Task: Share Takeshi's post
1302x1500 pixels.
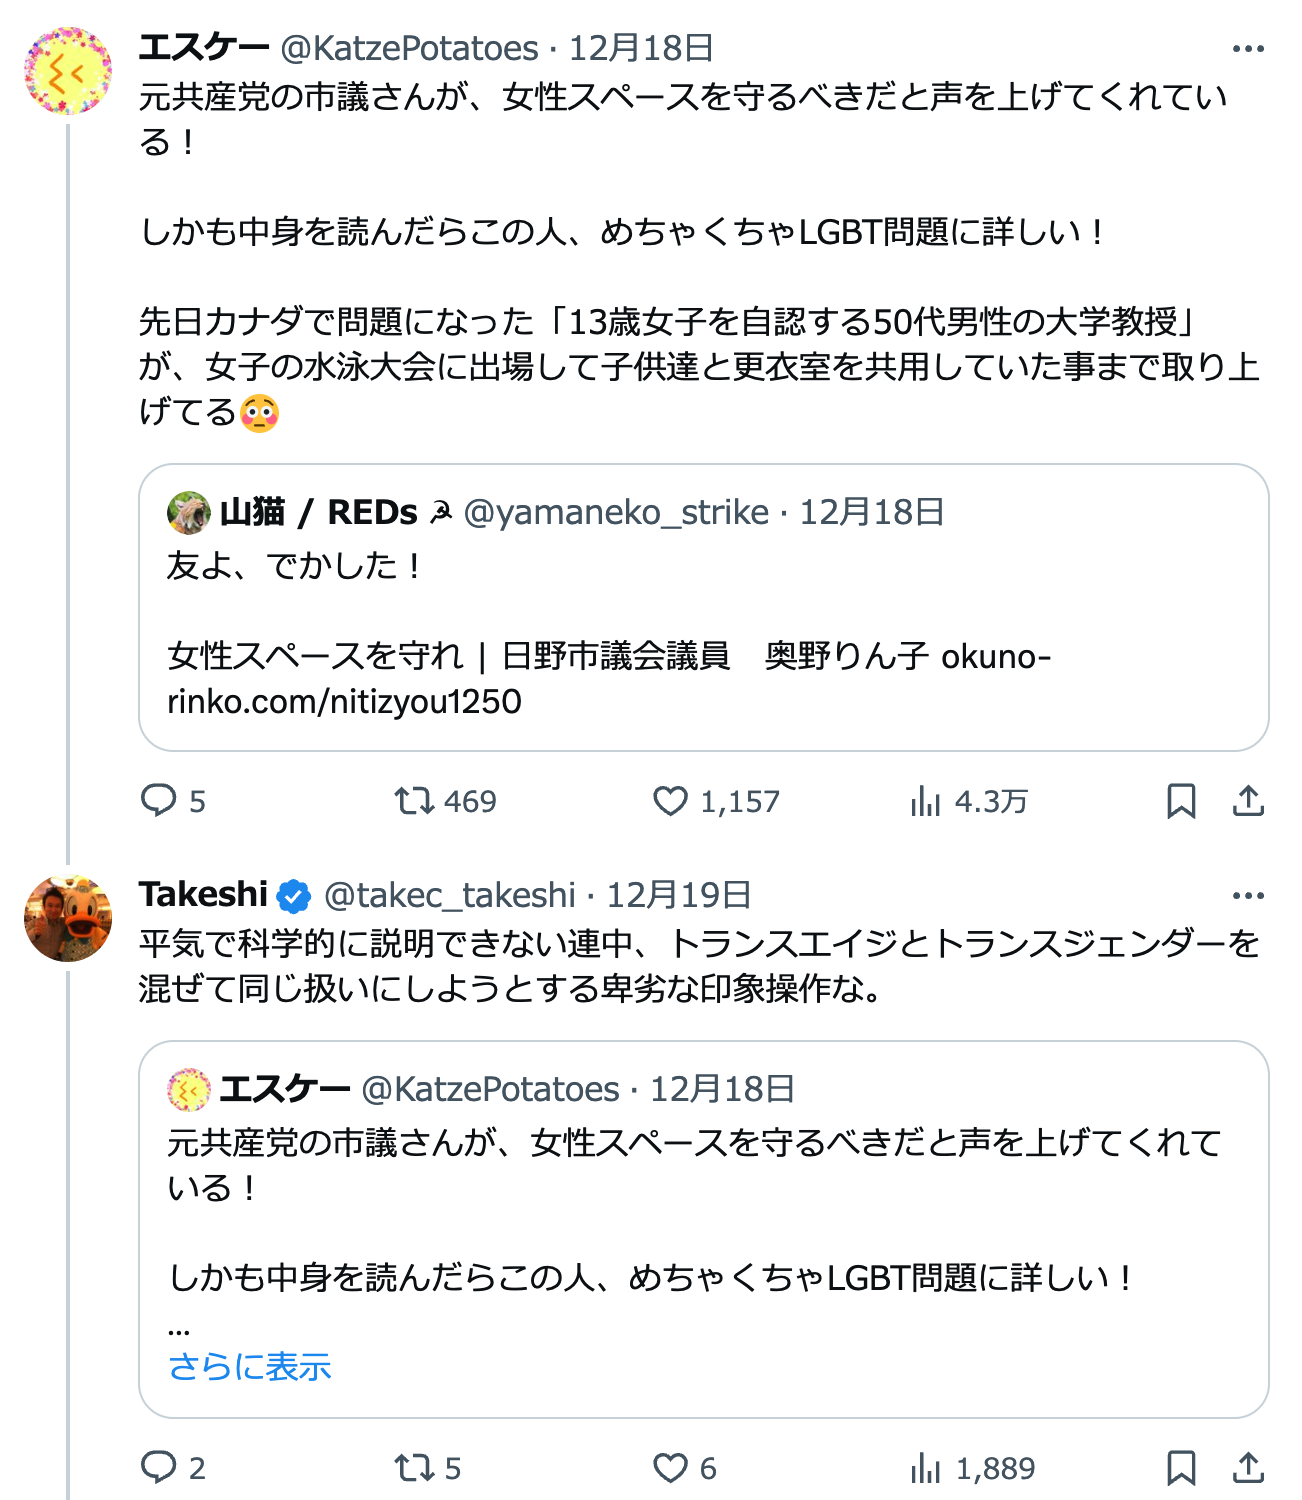Action: coord(1248,1468)
